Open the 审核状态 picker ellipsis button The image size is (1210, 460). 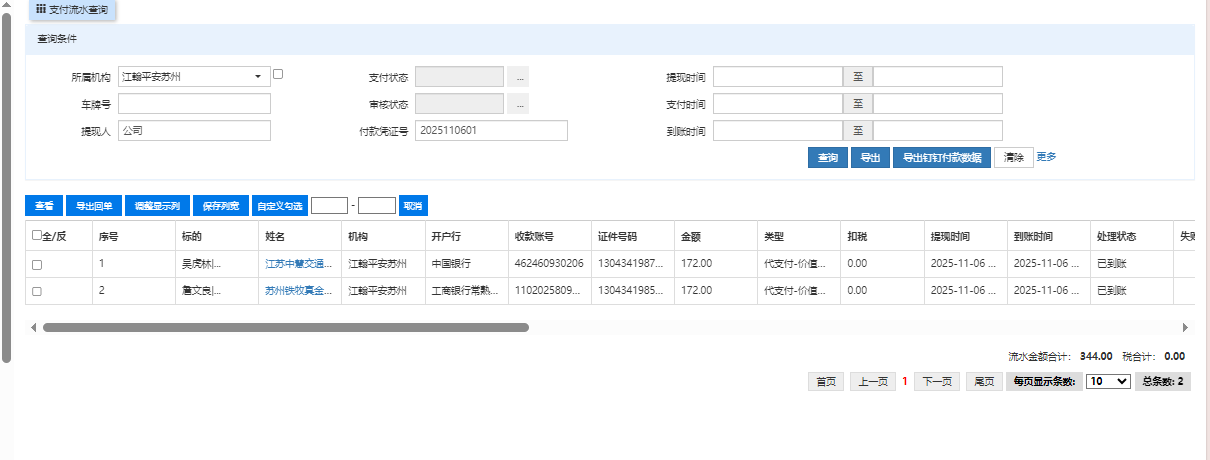517,103
